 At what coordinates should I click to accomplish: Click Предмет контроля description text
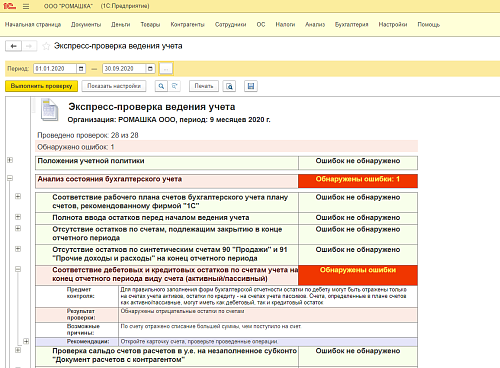pyautogui.click(x=264, y=296)
